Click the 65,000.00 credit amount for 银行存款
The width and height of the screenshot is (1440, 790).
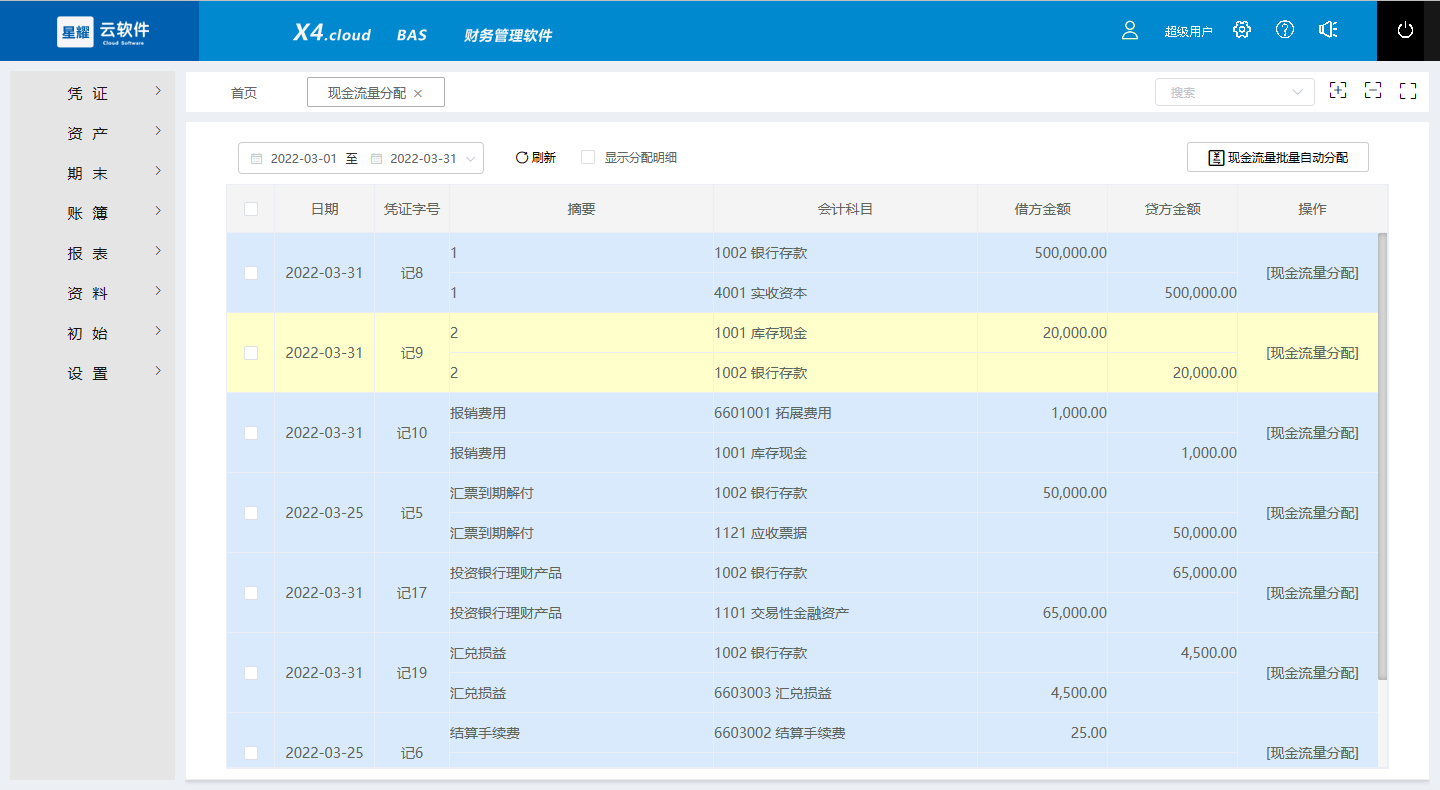[1172, 573]
